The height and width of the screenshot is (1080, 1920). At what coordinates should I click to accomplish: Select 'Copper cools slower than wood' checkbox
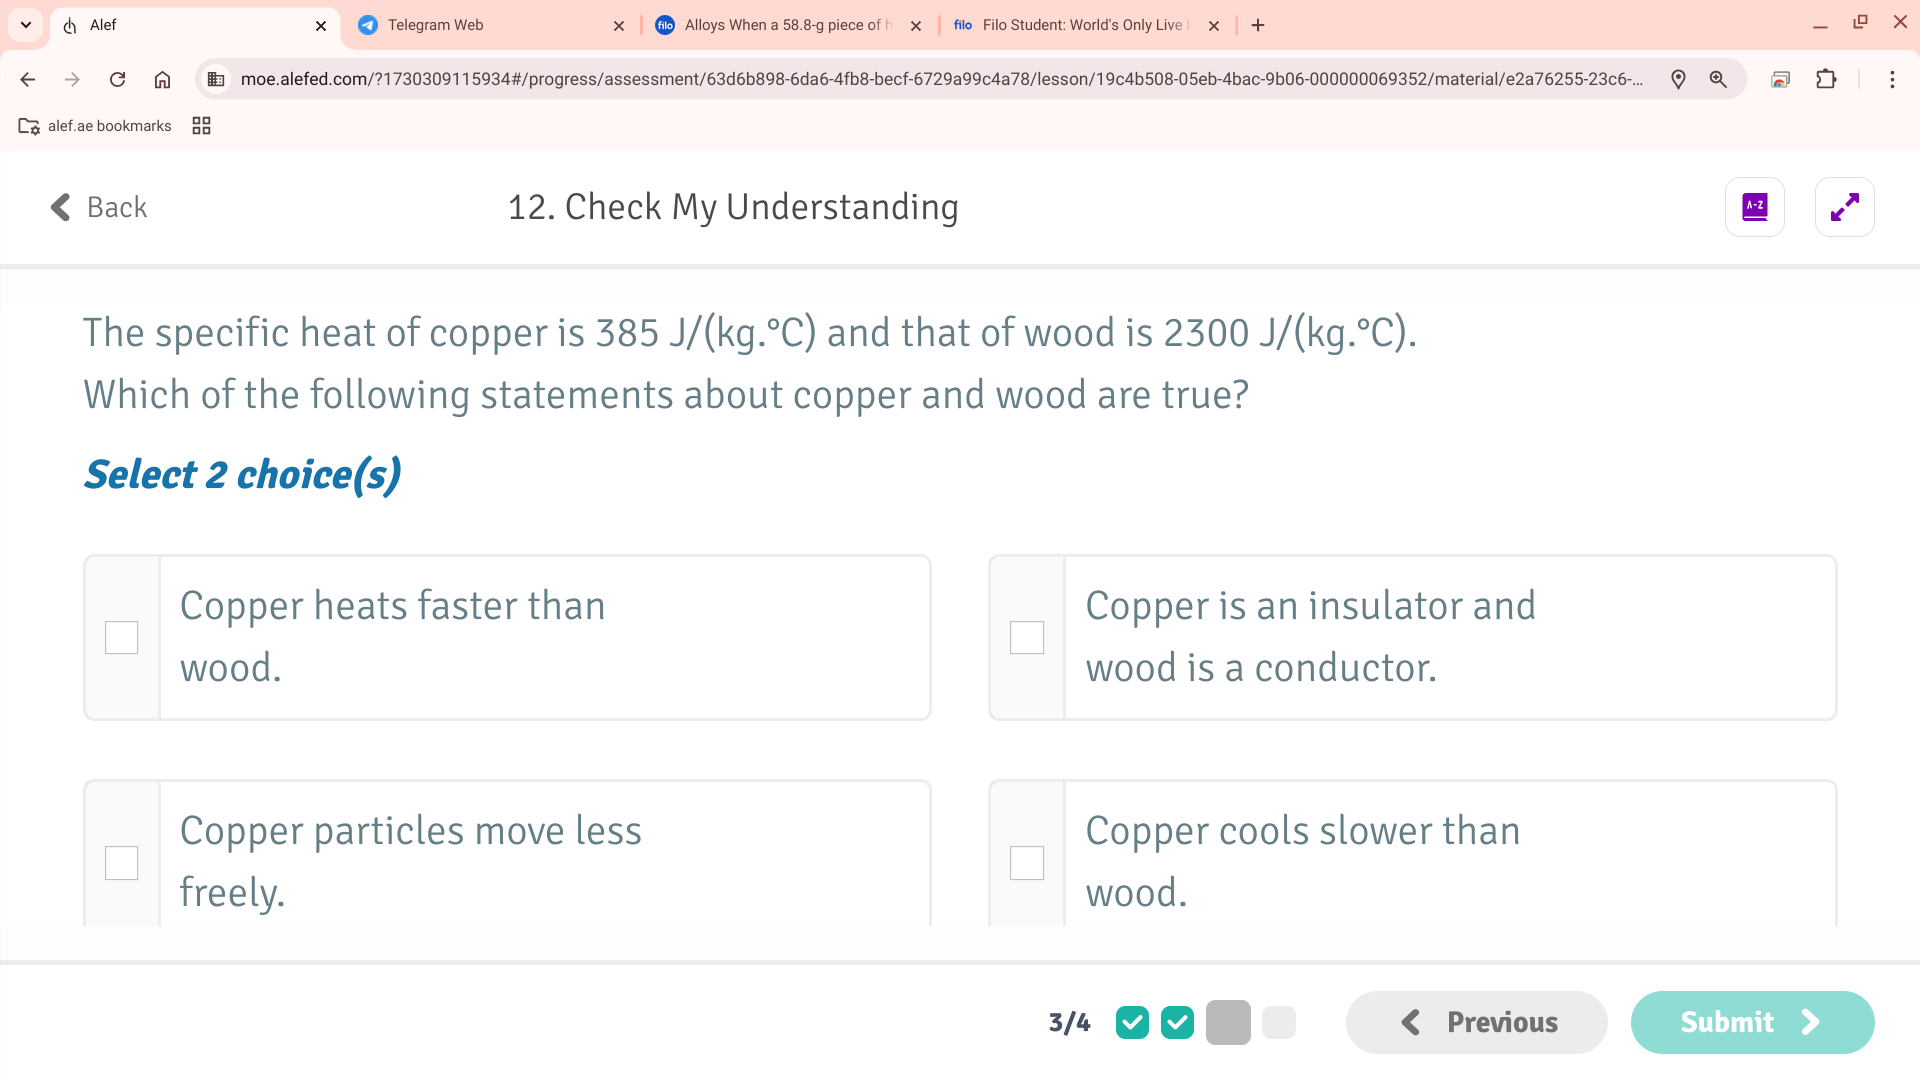1027,862
